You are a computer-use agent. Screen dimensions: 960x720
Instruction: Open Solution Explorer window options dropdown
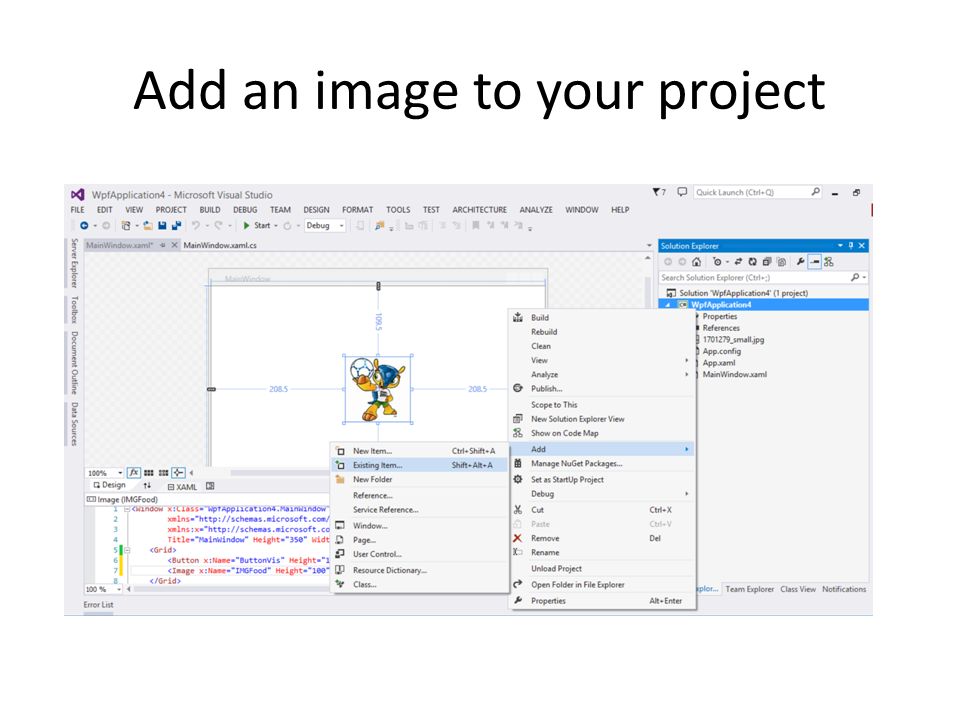point(840,246)
